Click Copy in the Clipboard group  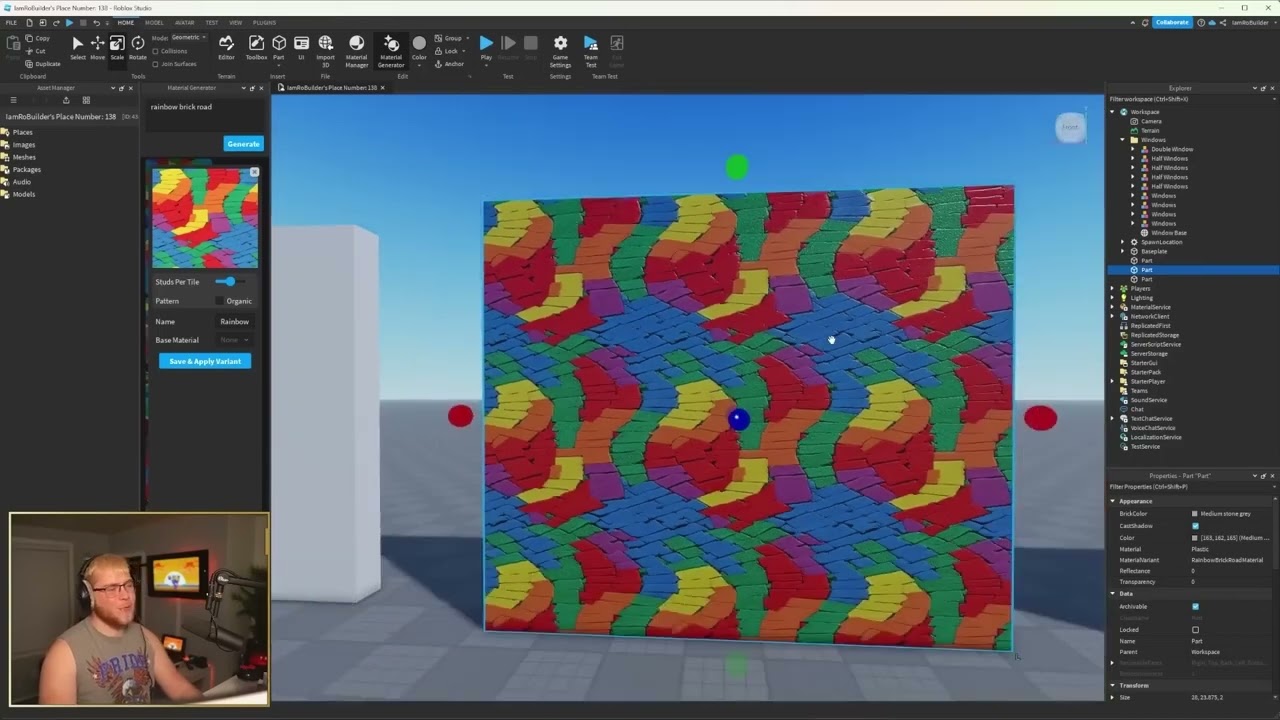click(x=36, y=38)
